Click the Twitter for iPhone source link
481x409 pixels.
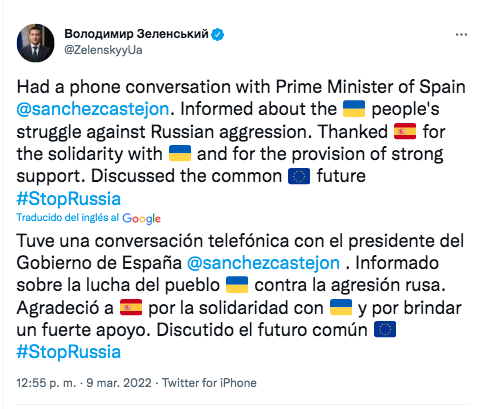209,383
